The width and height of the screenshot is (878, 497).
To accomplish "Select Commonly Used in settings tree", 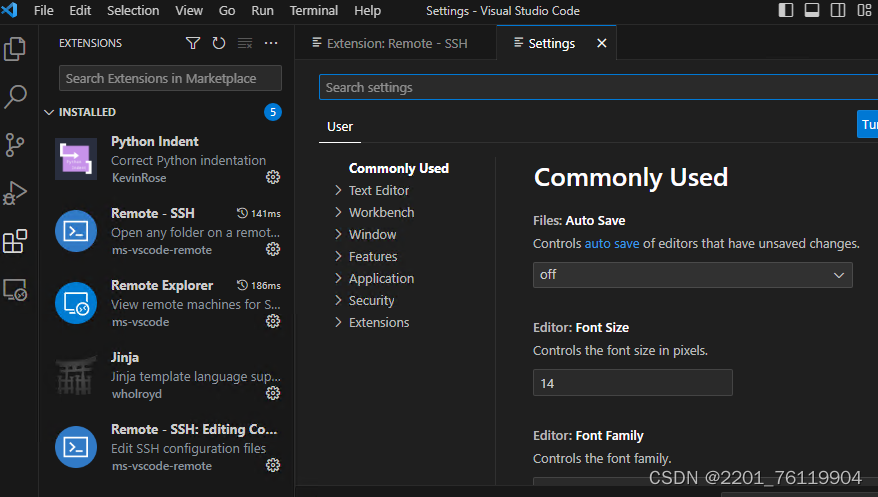I will coord(399,168).
